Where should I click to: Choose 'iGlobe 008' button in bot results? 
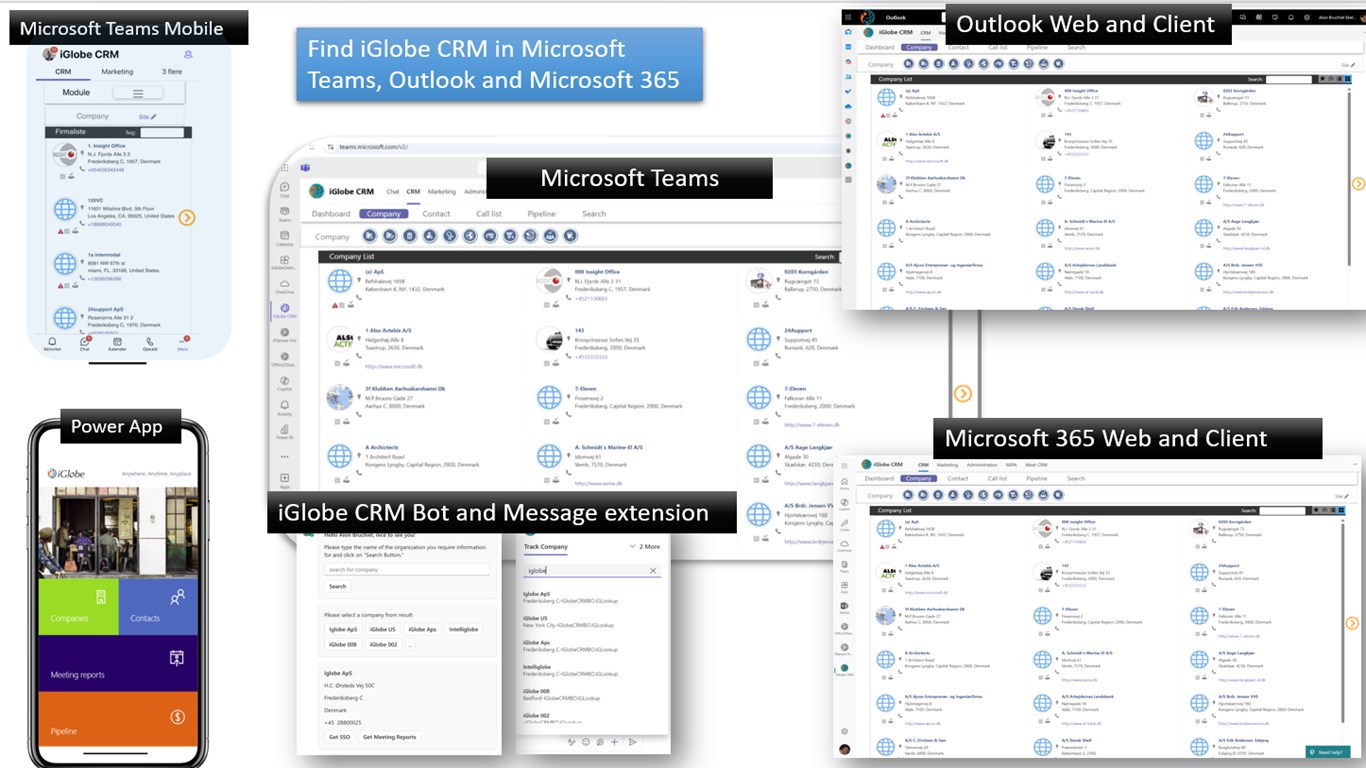[x=343, y=645]
